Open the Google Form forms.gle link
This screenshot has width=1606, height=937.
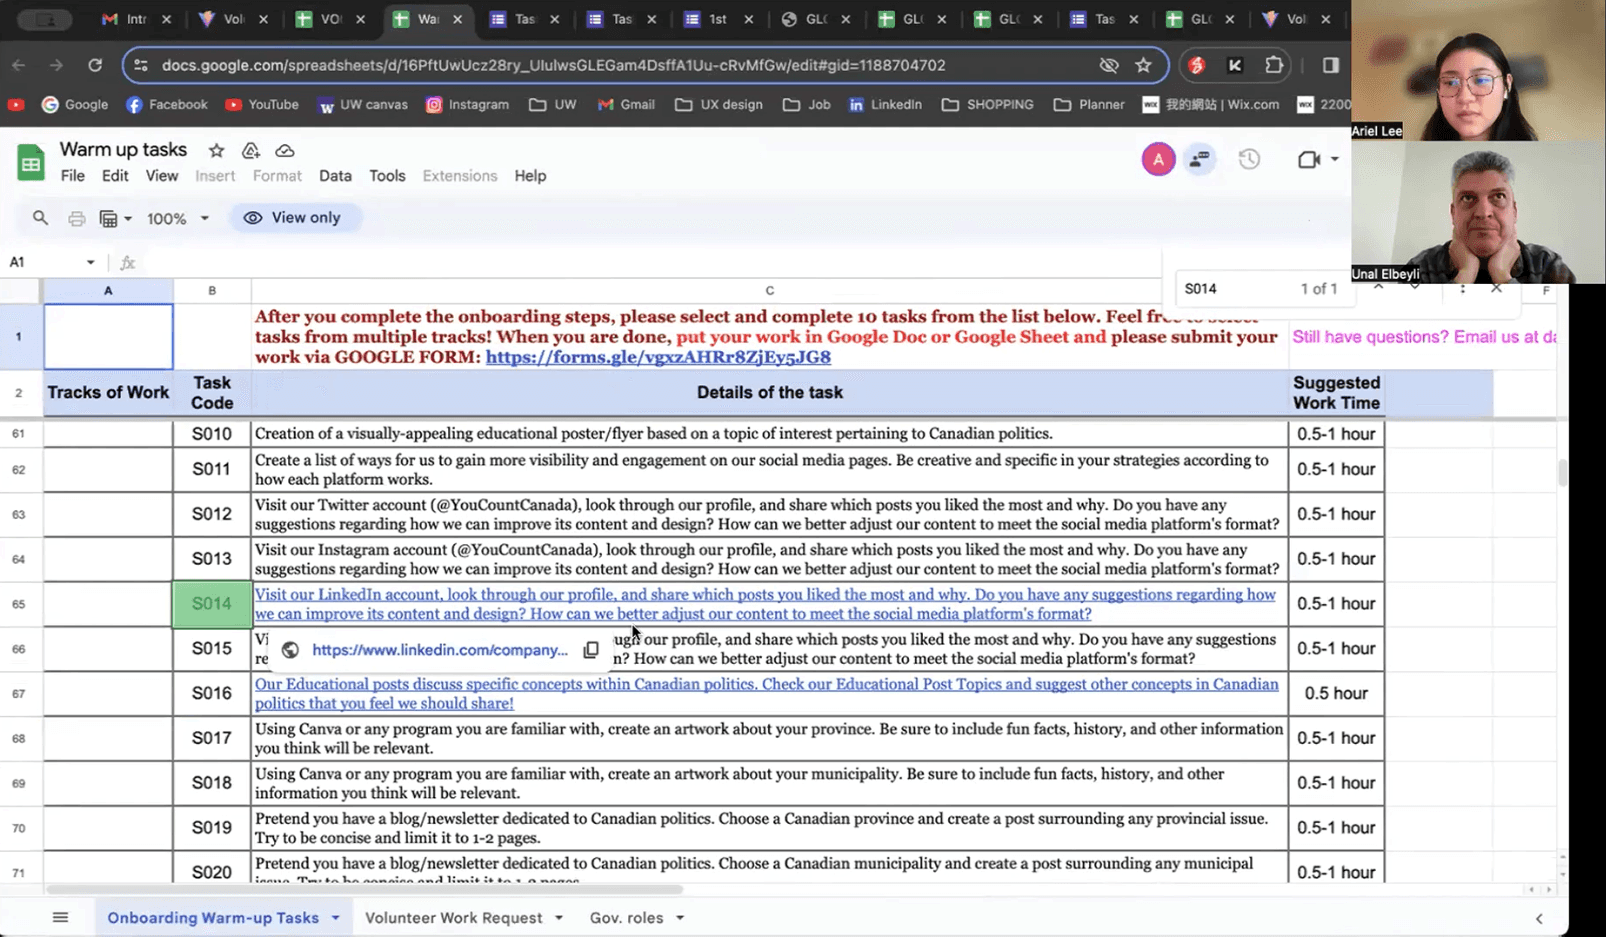(x=658, y=357)
